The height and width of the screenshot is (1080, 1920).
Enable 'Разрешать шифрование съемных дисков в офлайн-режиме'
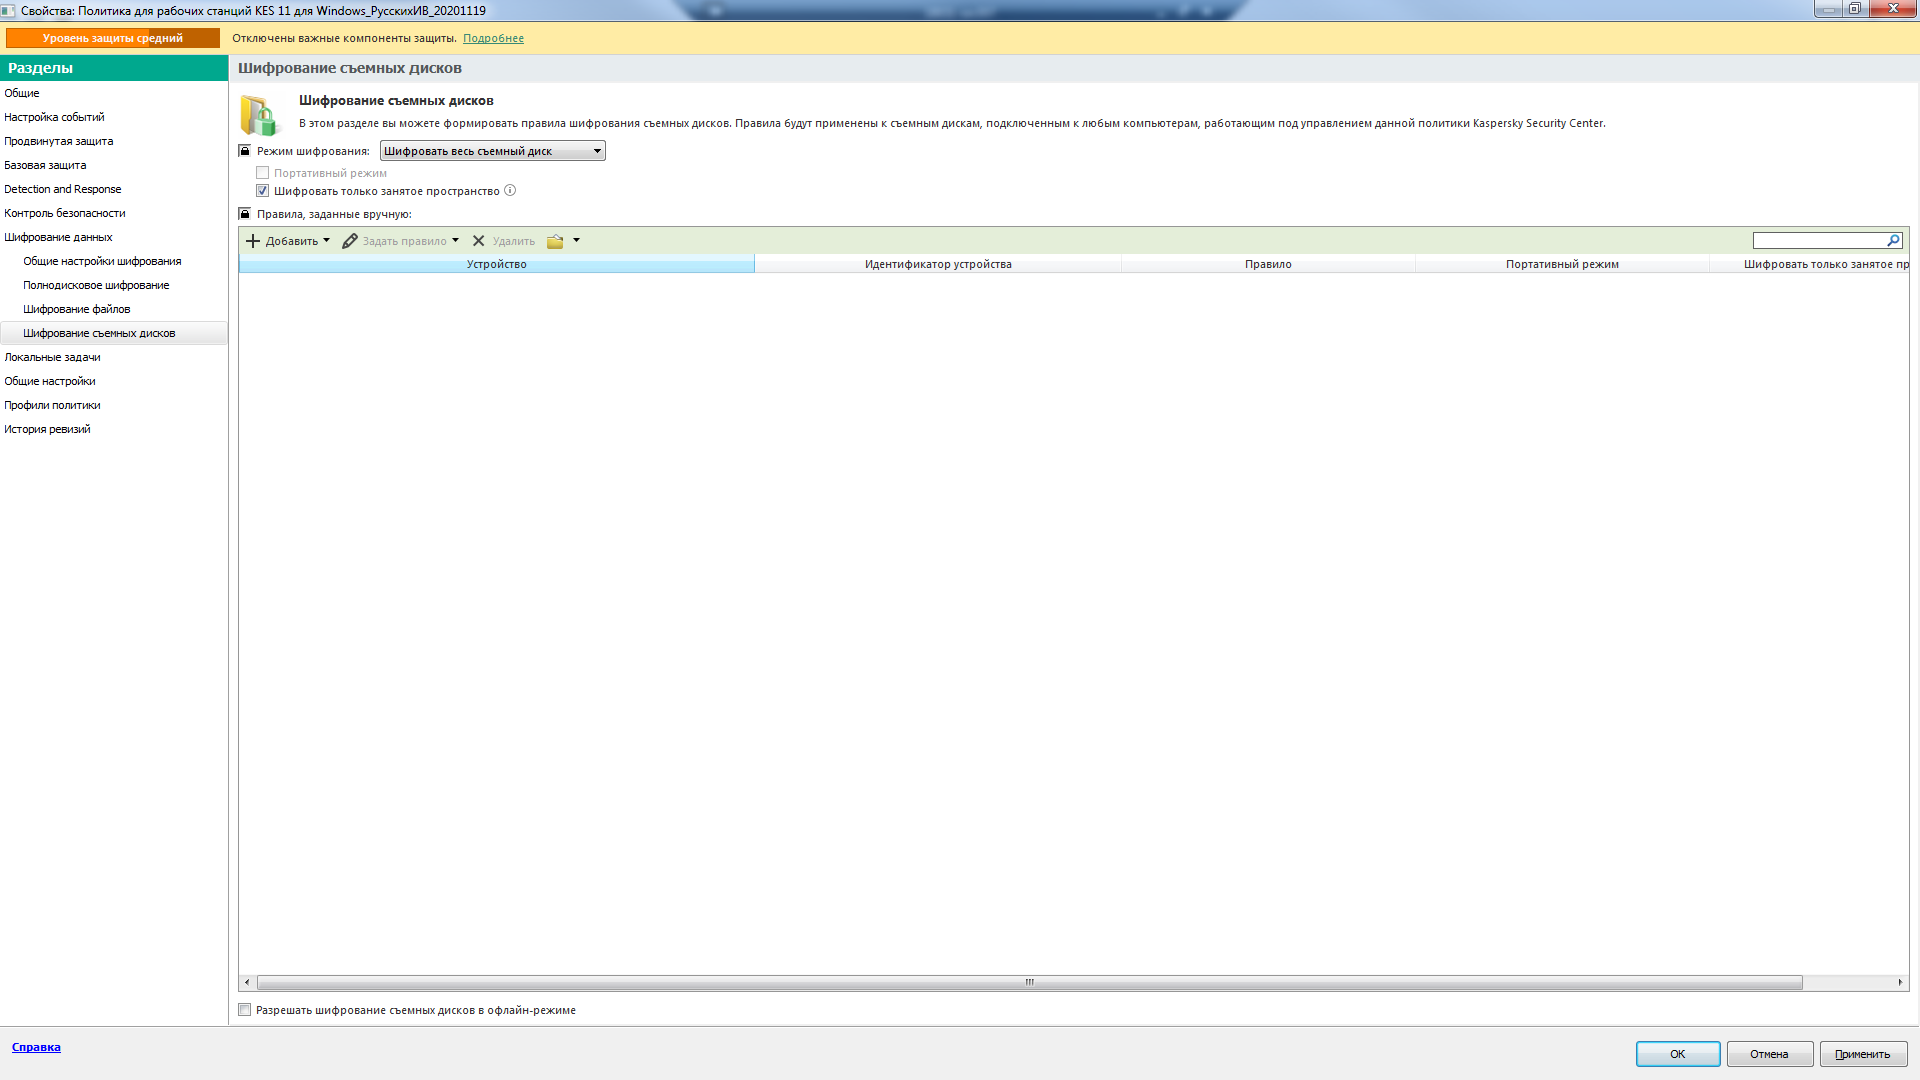pos(245,1010)
